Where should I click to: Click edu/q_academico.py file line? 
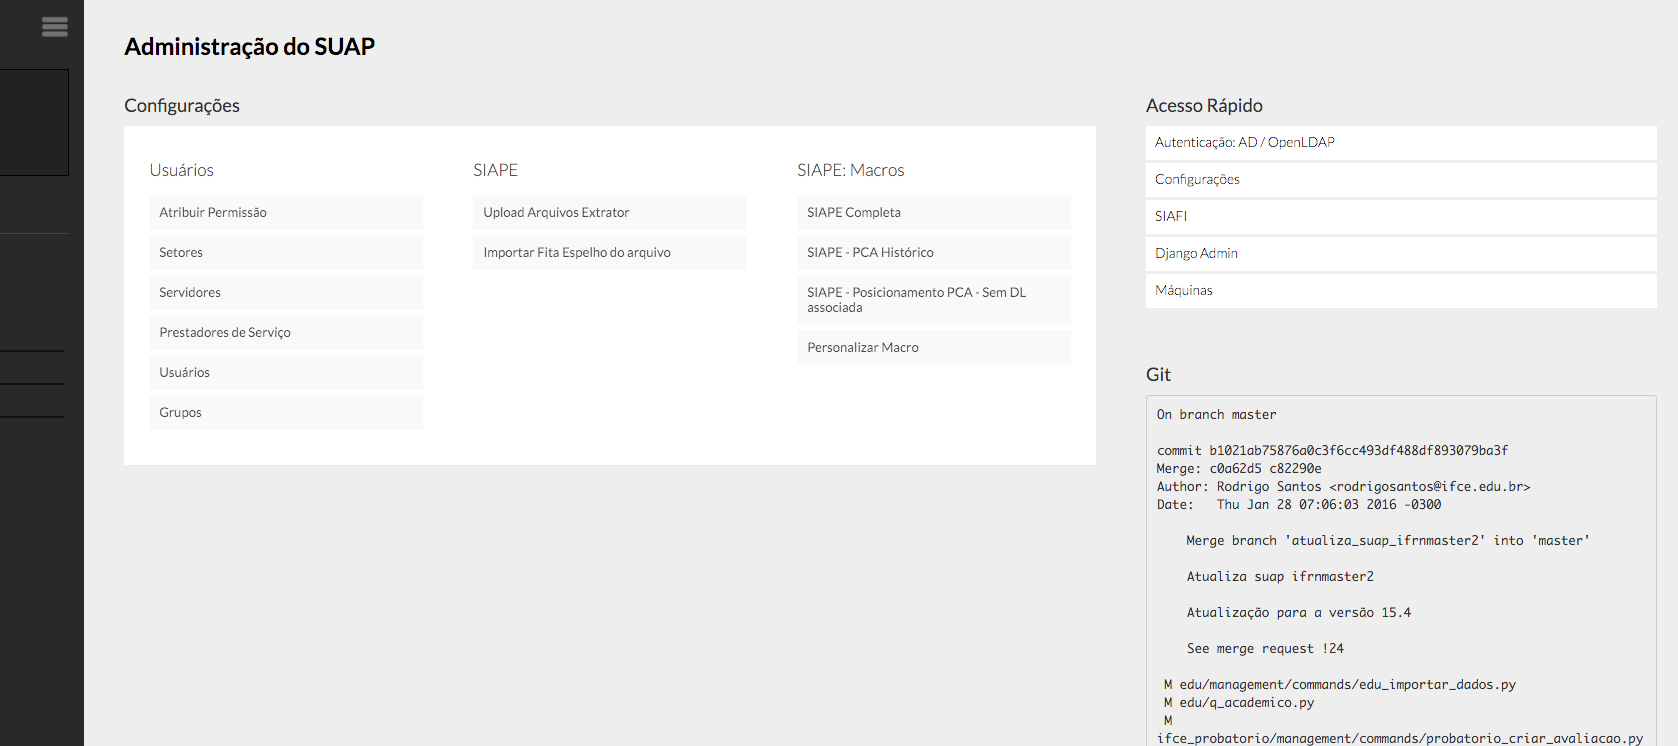point(1239,703)
